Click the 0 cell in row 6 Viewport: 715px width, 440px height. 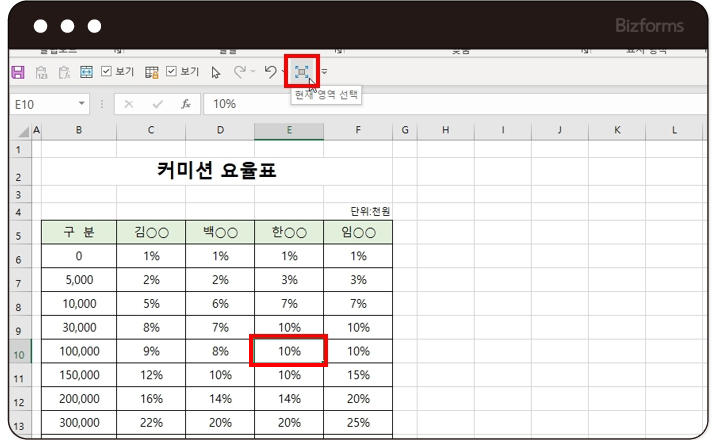pos(79,256)
